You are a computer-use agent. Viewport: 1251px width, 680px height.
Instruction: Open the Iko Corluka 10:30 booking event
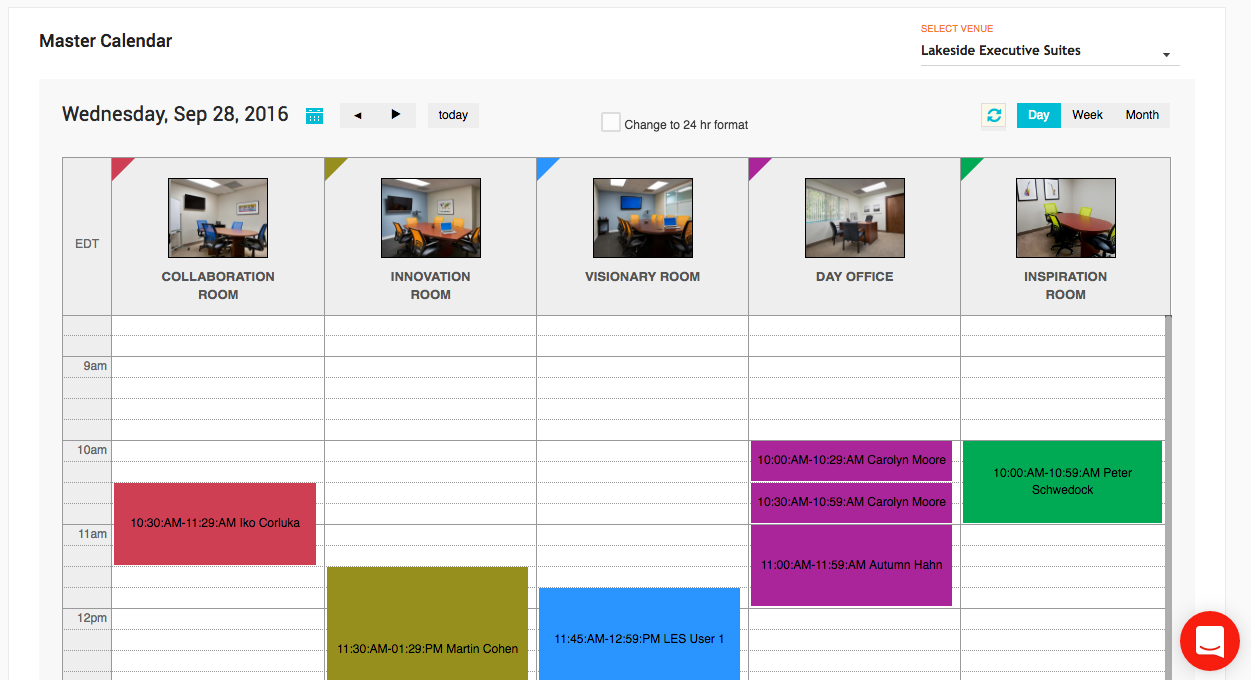(214, 523)
